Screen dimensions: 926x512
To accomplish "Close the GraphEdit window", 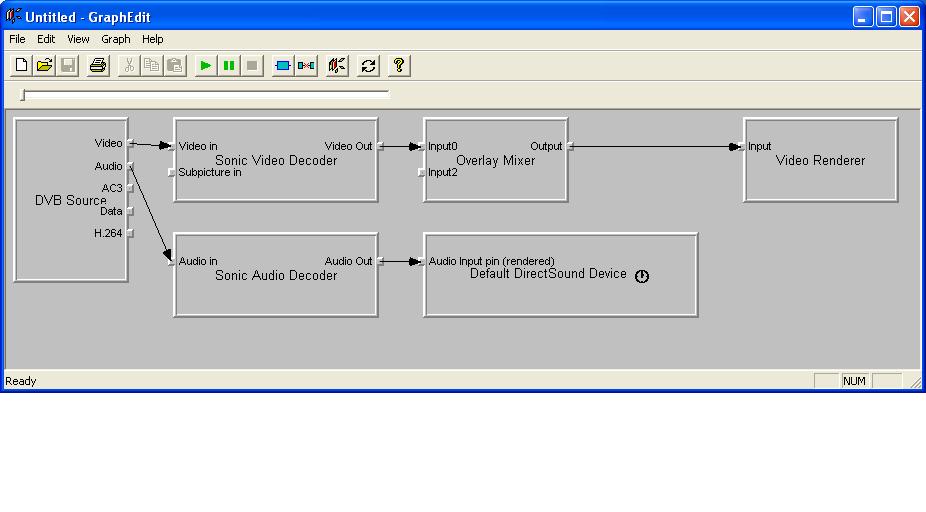I will click(x=909, y=17).
